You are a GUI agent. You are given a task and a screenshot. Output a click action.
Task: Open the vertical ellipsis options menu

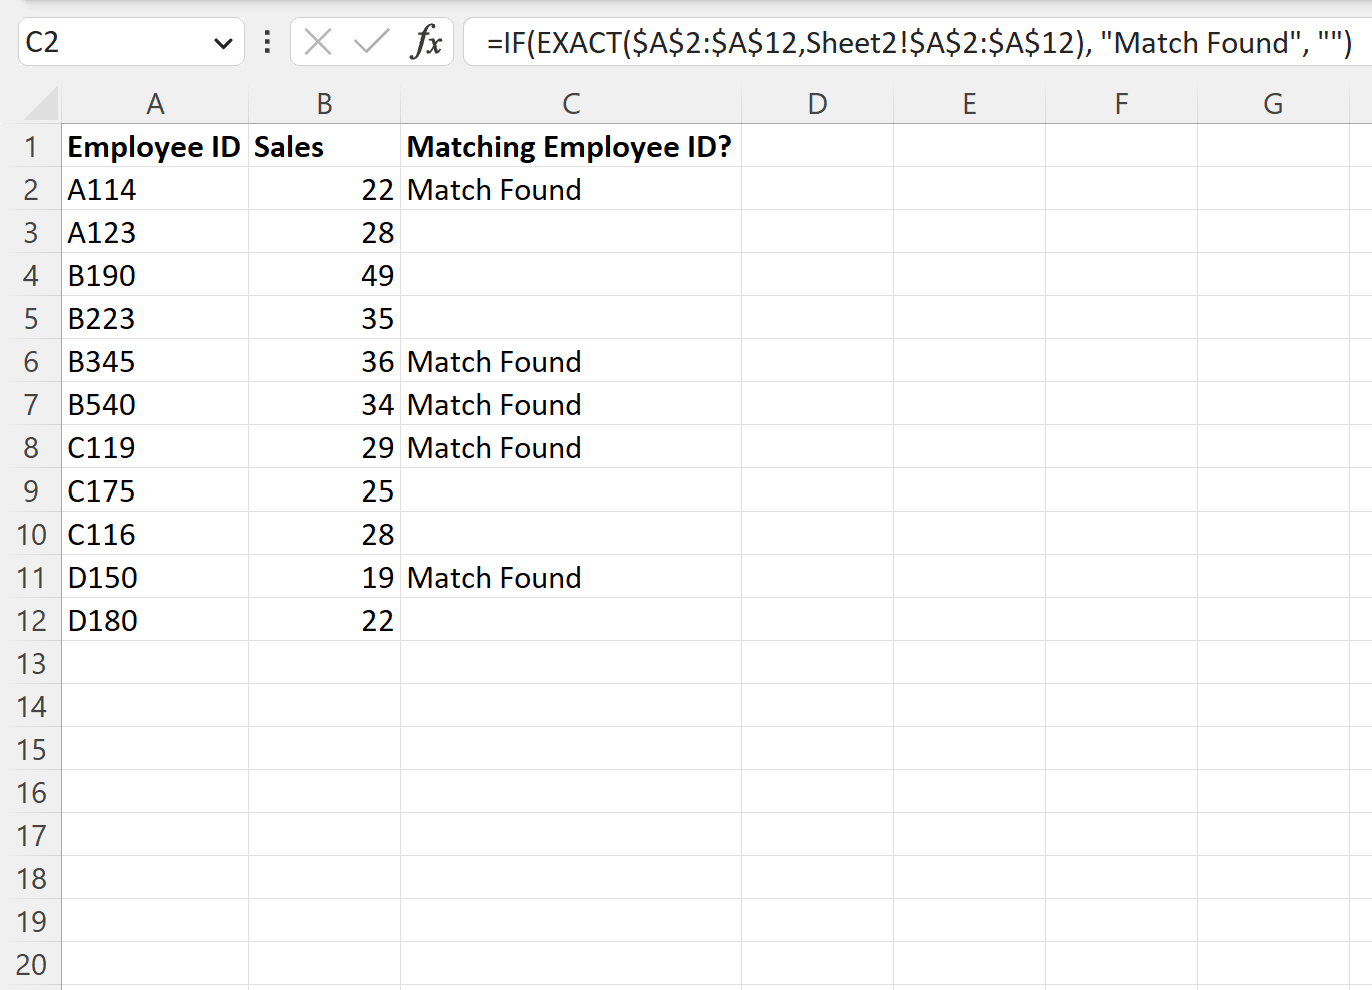click(265, 43)
